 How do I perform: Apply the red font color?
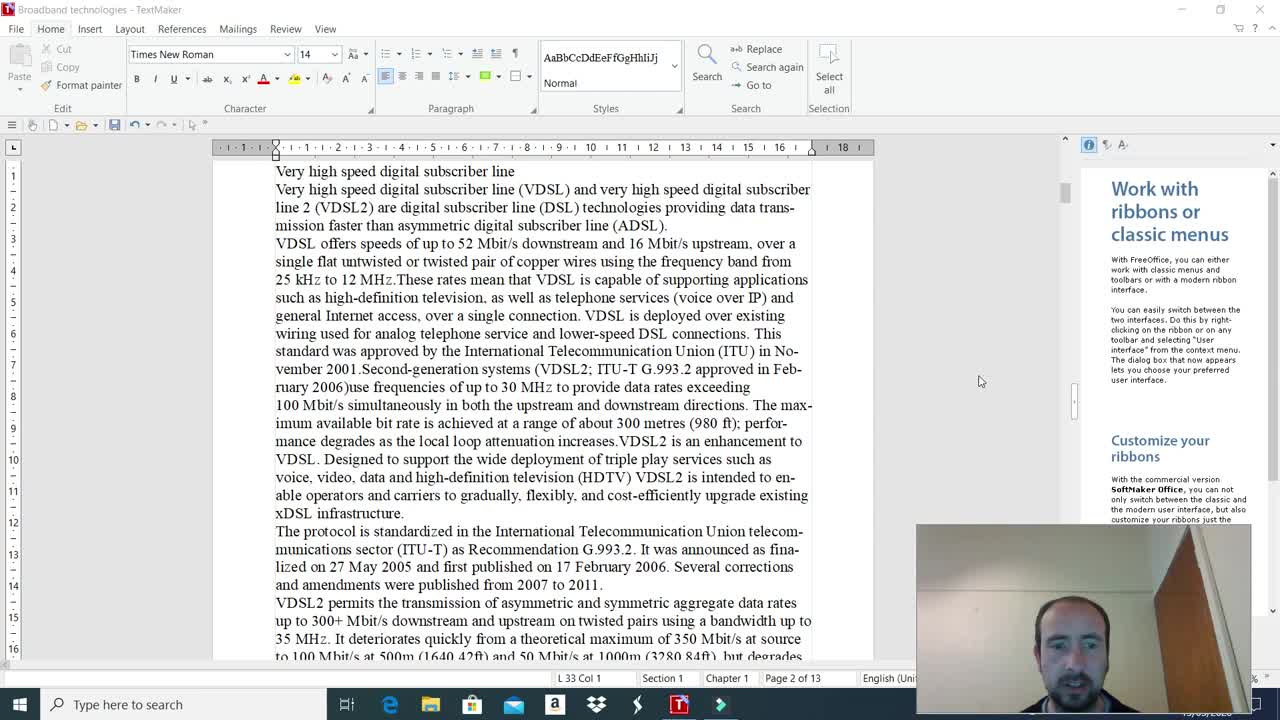[x=263, y=79]
